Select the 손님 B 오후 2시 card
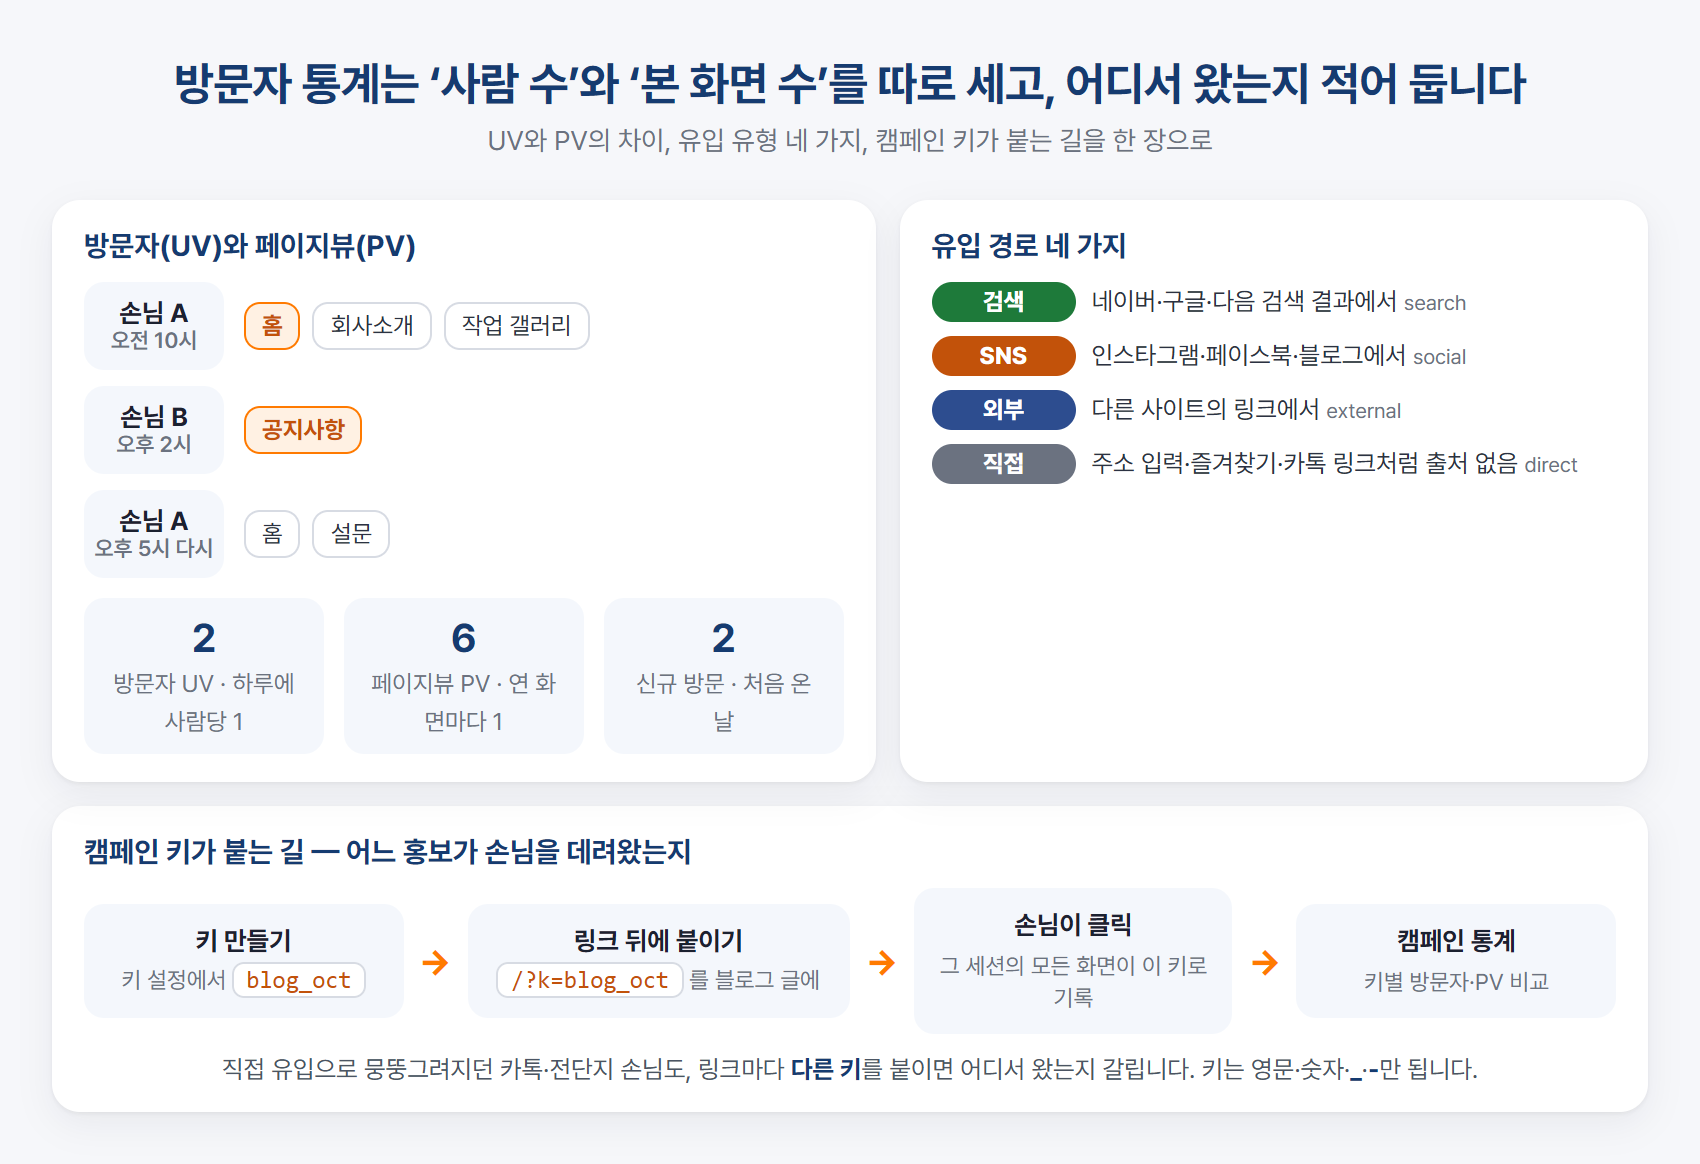The image size is (1700, 1164). [x=154, y=430]
